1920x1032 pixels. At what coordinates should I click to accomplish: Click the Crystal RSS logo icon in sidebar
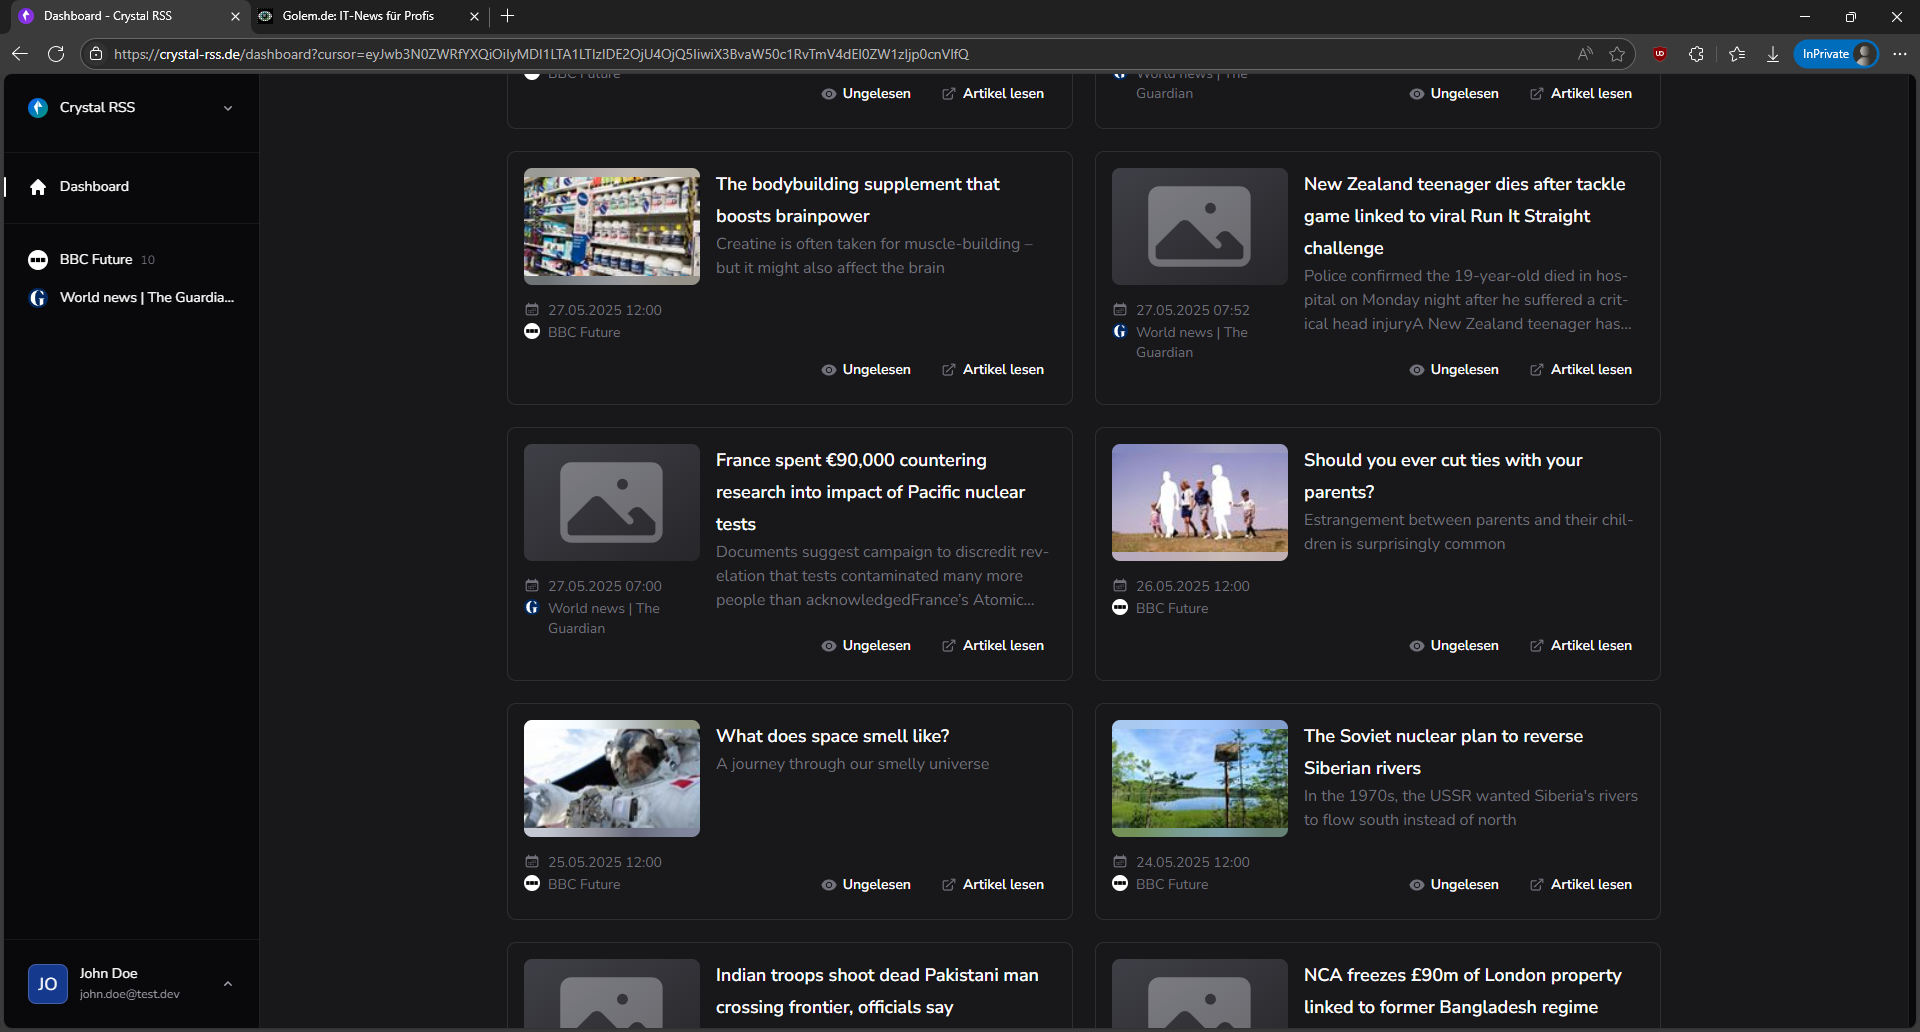(38, 108)
